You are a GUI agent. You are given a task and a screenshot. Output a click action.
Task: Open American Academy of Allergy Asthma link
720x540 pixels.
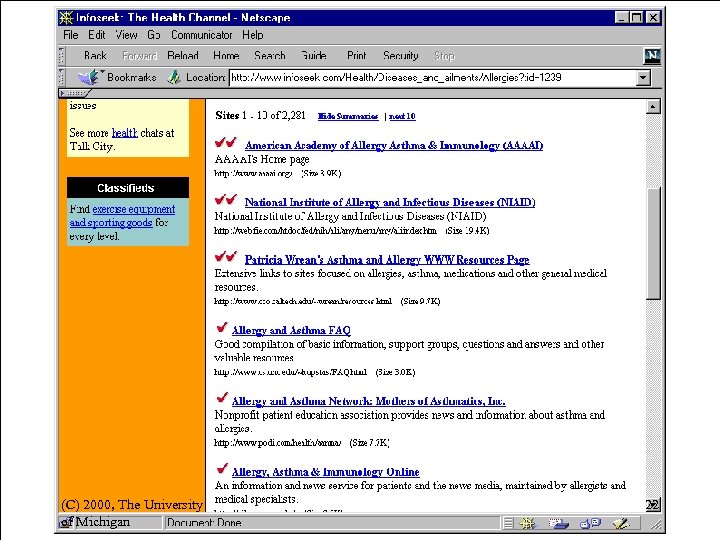tap(394, 146)
